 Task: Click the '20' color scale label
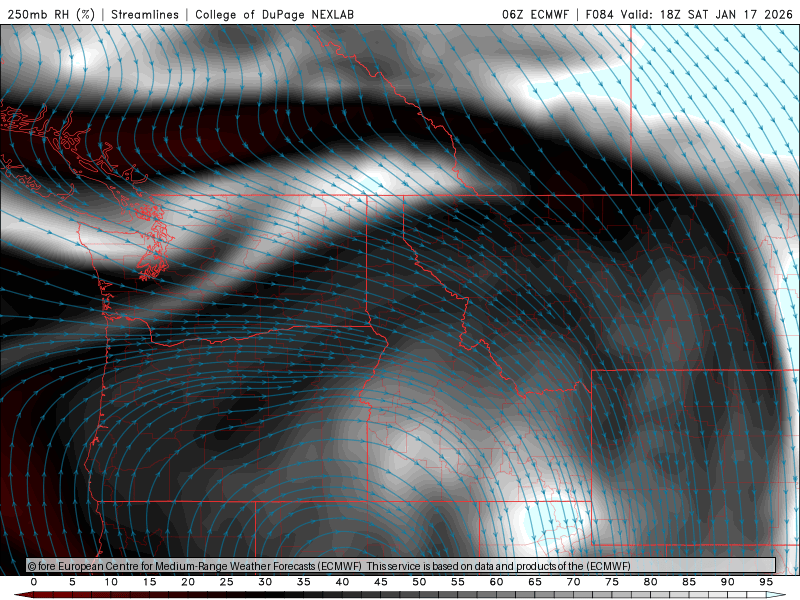(x=188, y=582)
